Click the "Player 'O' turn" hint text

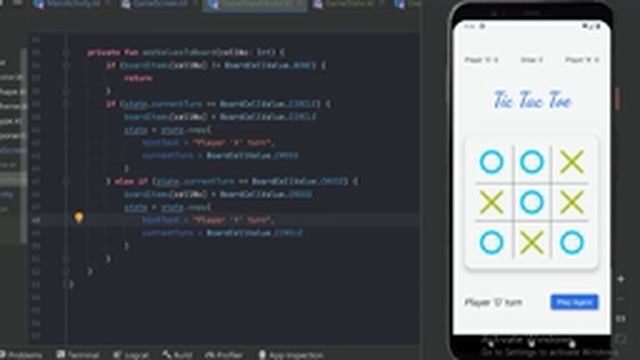pos(493,302)
